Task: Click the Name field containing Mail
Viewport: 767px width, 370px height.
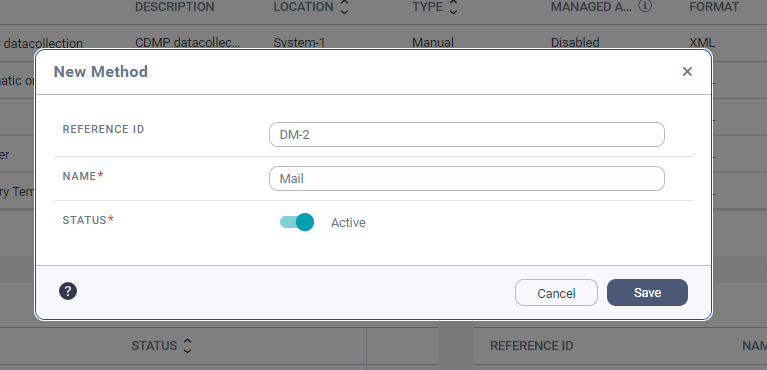Action: [x=467, y=179]
